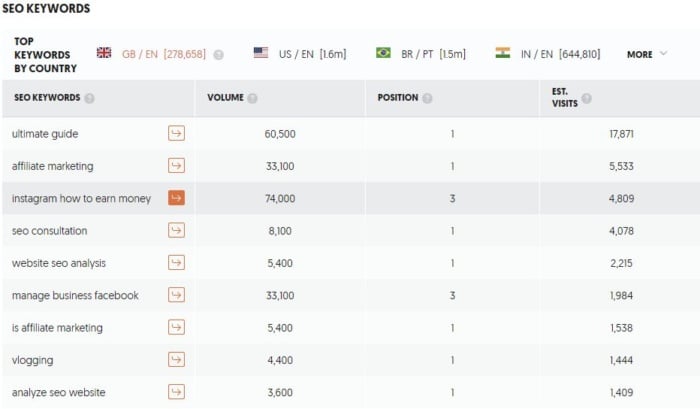Switch to the US / EN country tab

[x=300, y=54]
